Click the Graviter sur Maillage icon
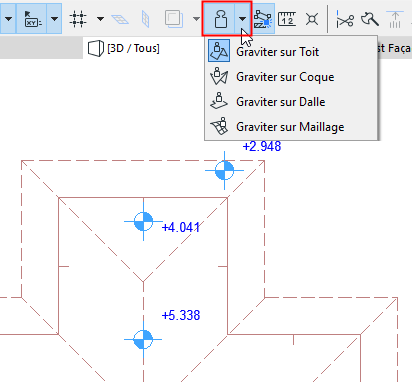412x382 pixels. pyautogui.click(x=219, y=126)
